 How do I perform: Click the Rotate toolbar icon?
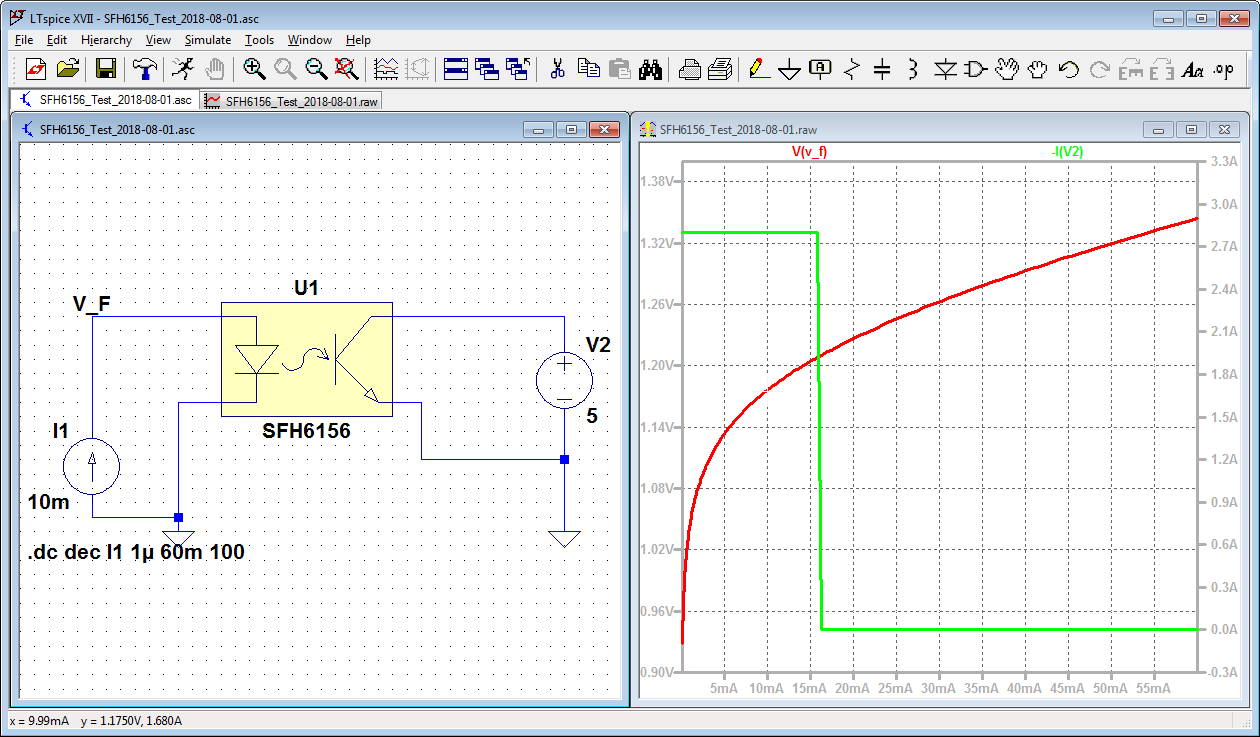tap(1130, 69)
